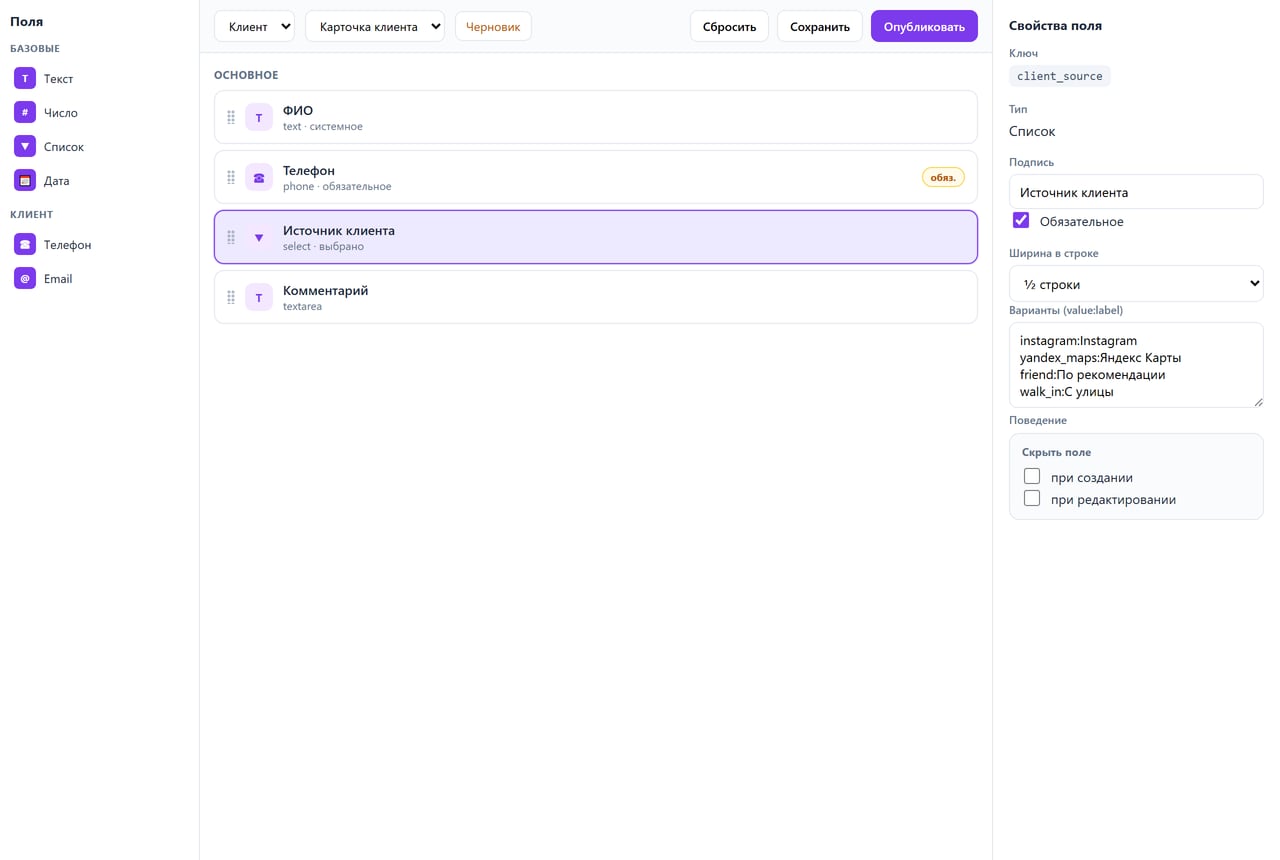
Task: Click the walk_in:С улицы option line
Action: tap(1067, 392)
